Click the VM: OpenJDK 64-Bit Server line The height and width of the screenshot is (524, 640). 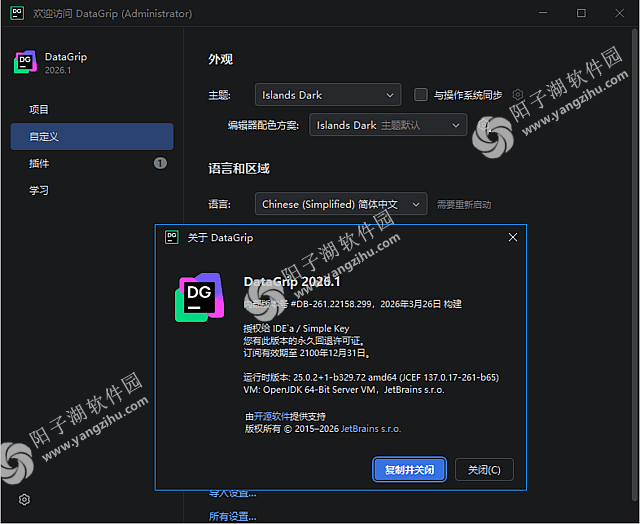coord(344,390)
